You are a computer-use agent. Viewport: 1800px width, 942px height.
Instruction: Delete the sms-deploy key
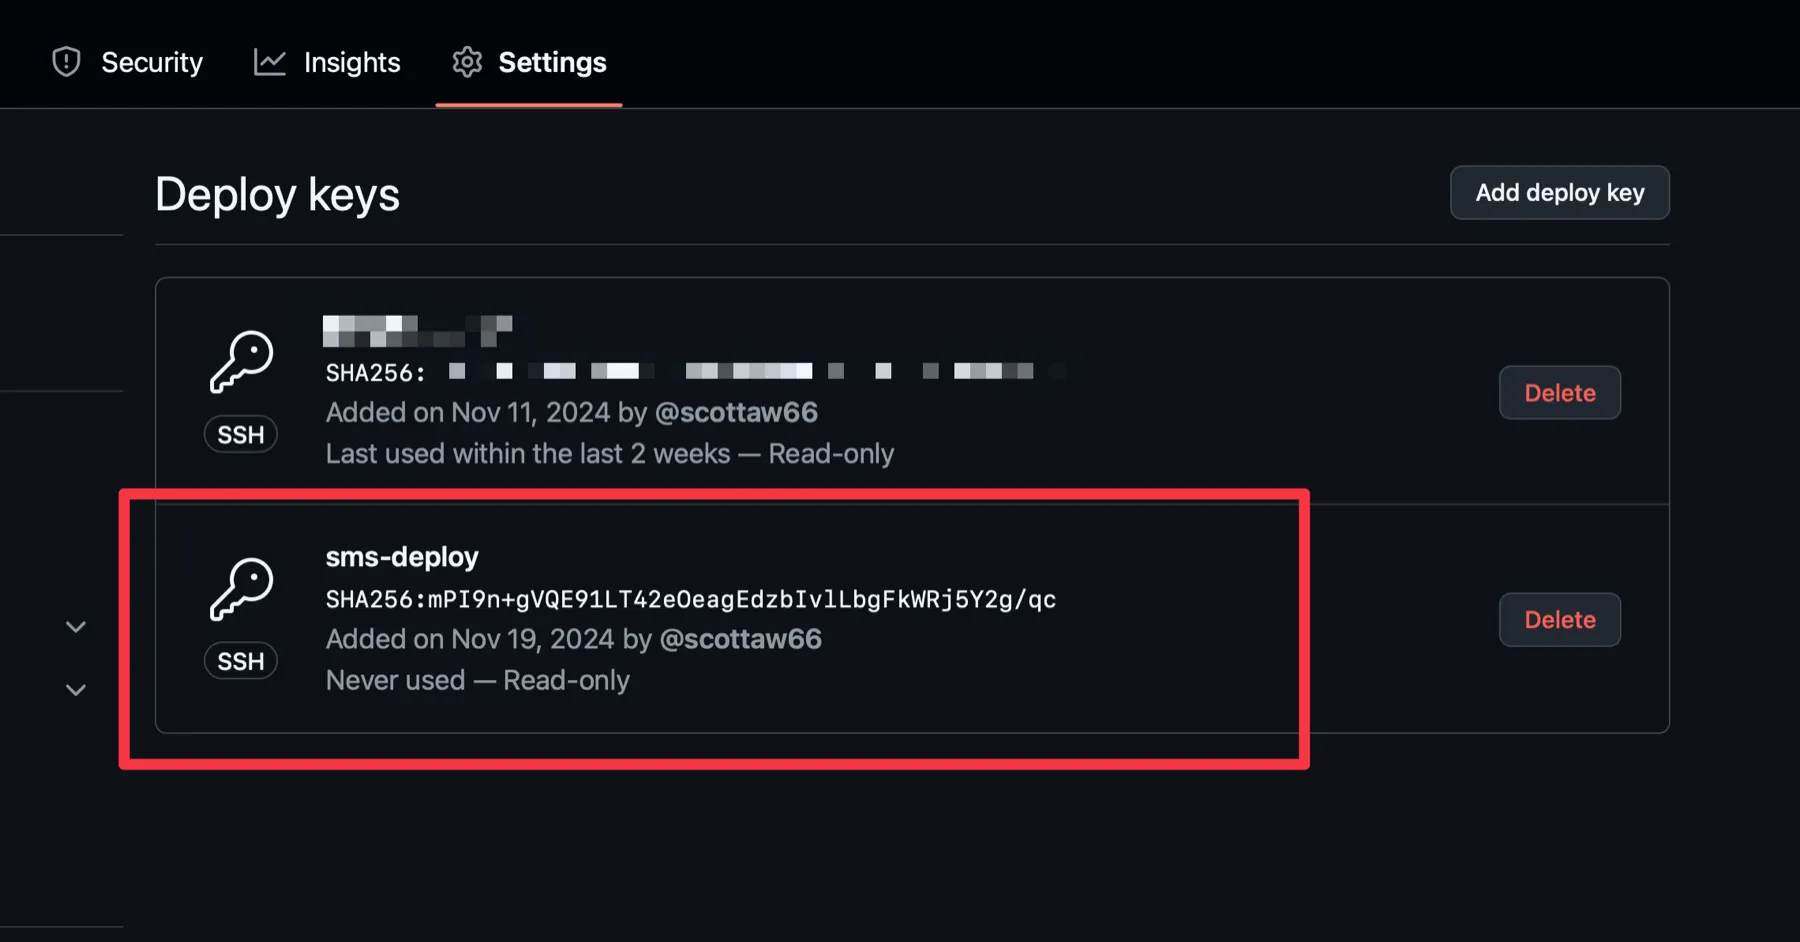coord(1559,619)
